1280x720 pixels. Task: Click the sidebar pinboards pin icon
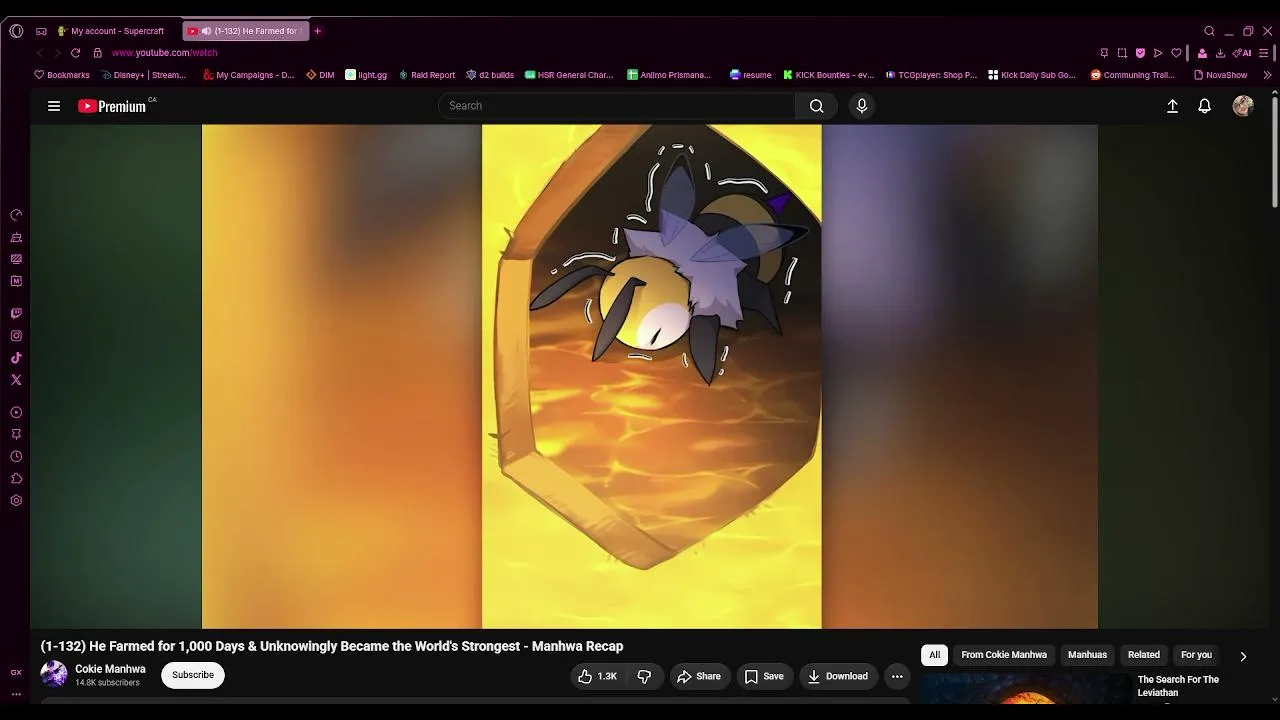coord(16,434)
